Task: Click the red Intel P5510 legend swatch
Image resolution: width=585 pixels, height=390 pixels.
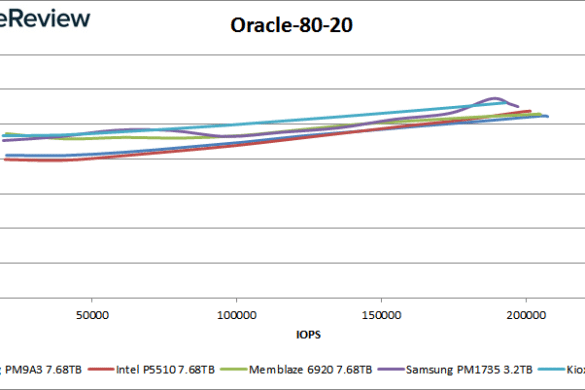Action: [101, 369]
